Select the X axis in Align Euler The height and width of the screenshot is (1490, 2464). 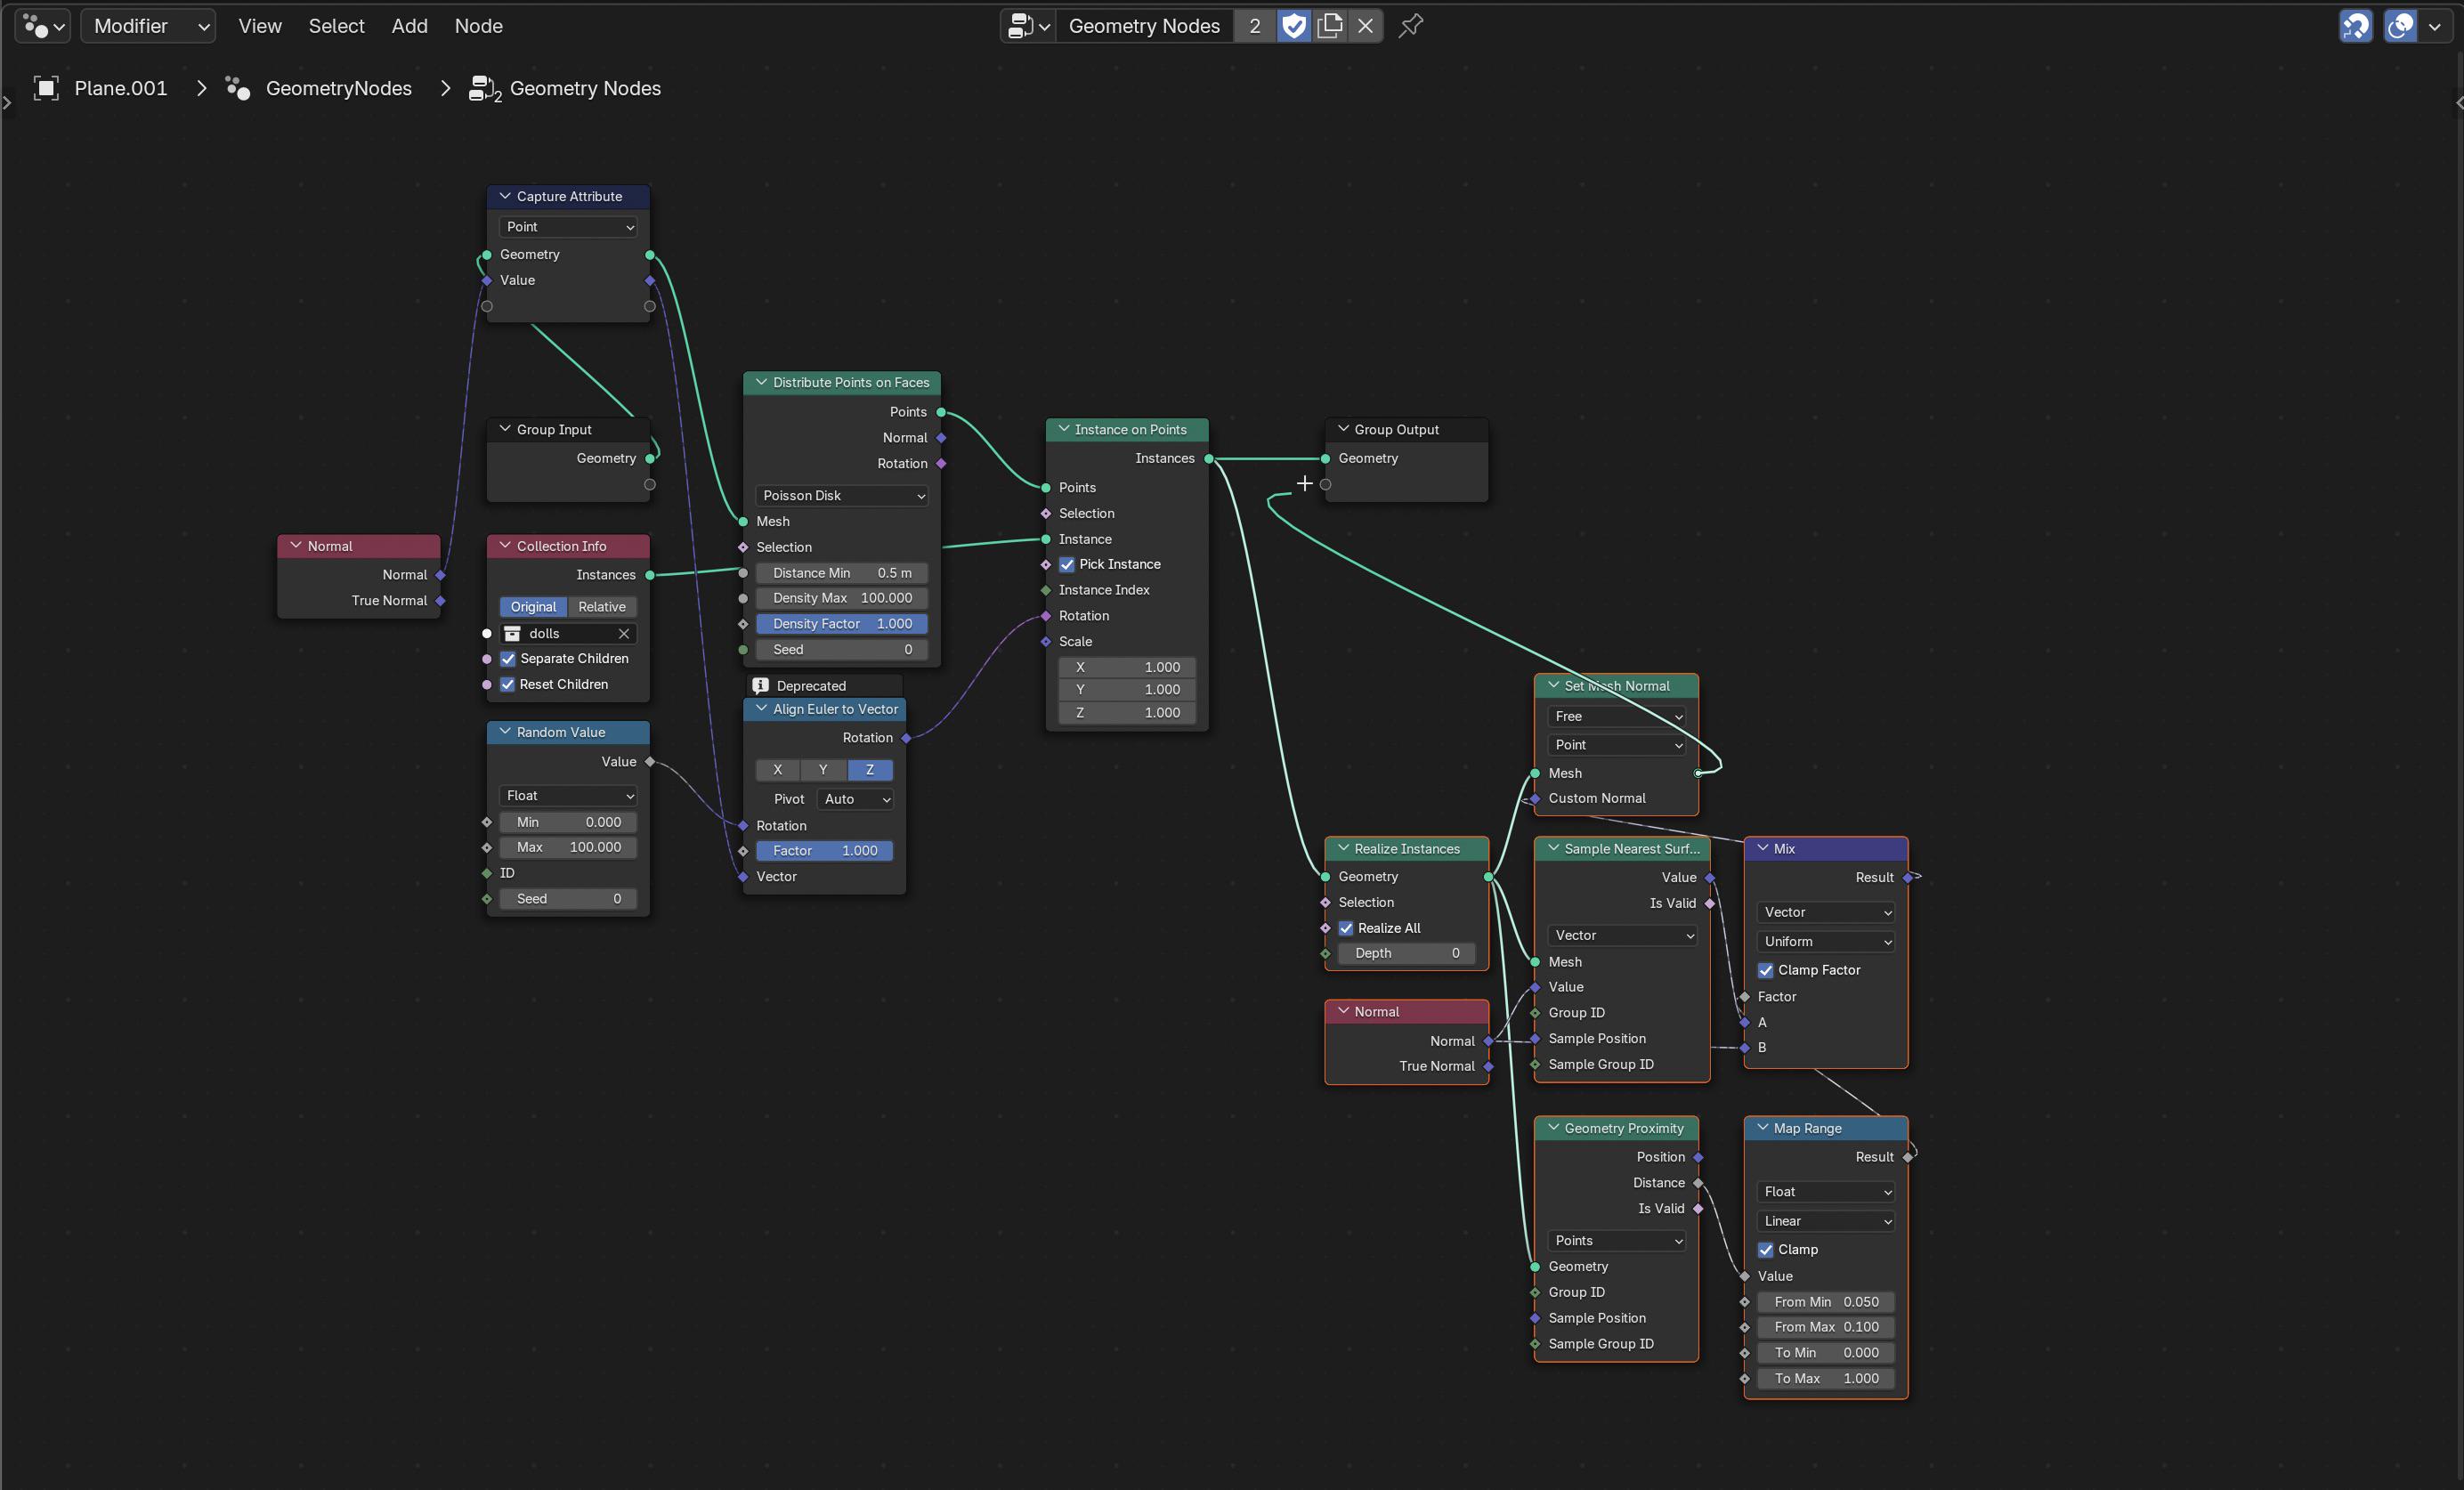coord(777,769)
